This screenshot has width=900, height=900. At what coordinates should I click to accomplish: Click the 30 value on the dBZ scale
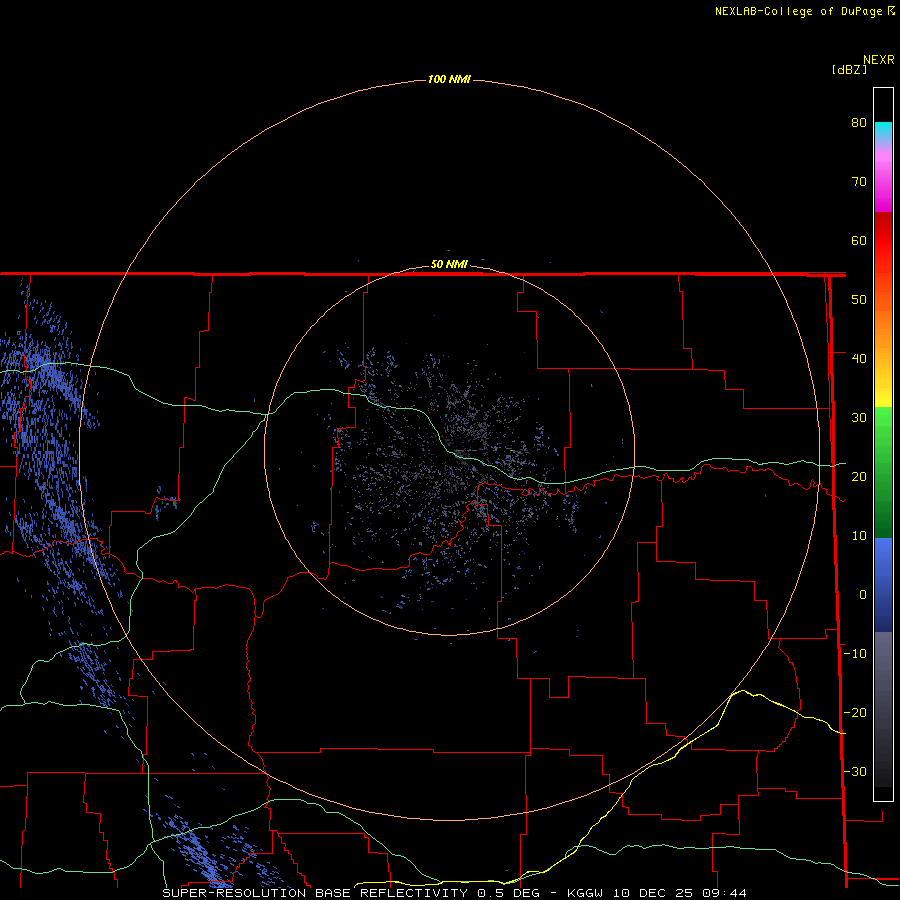859,418
